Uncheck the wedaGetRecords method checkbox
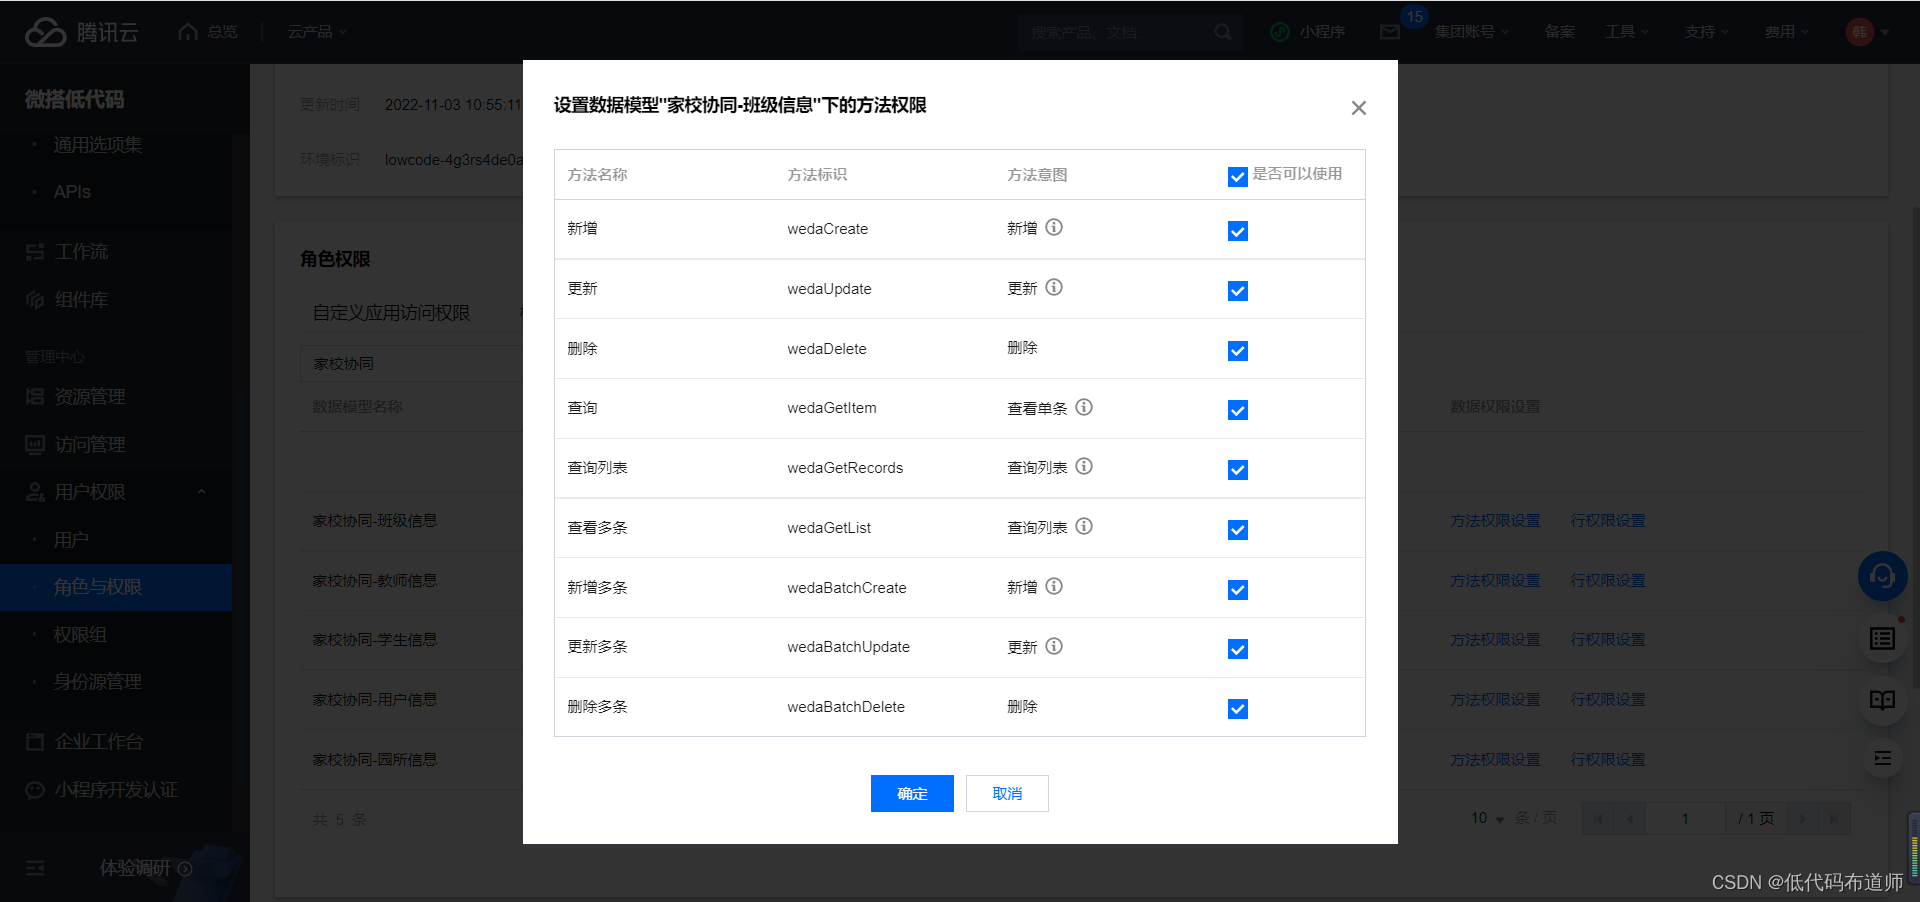The width and height of the screenshot is (1920, 902). (x=1237, y=470)
